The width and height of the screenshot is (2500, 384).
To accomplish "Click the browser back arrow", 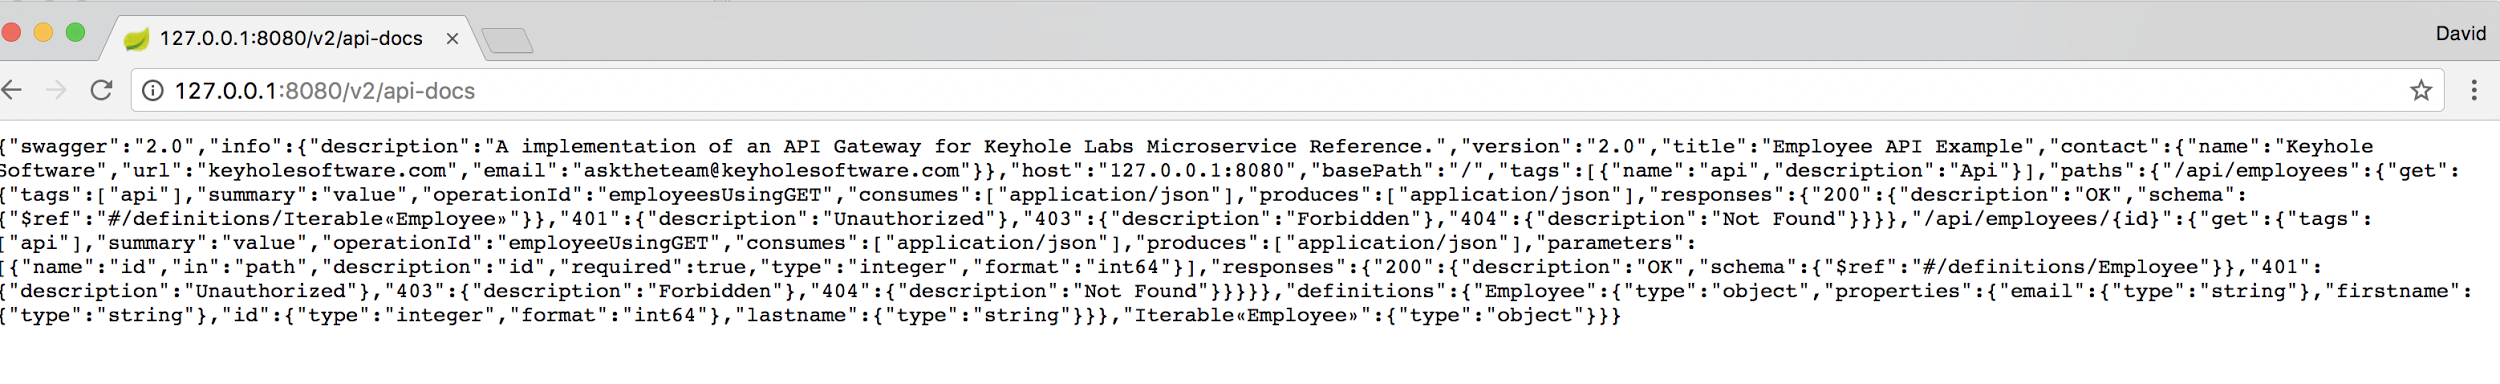I will [x=12, y=90].
